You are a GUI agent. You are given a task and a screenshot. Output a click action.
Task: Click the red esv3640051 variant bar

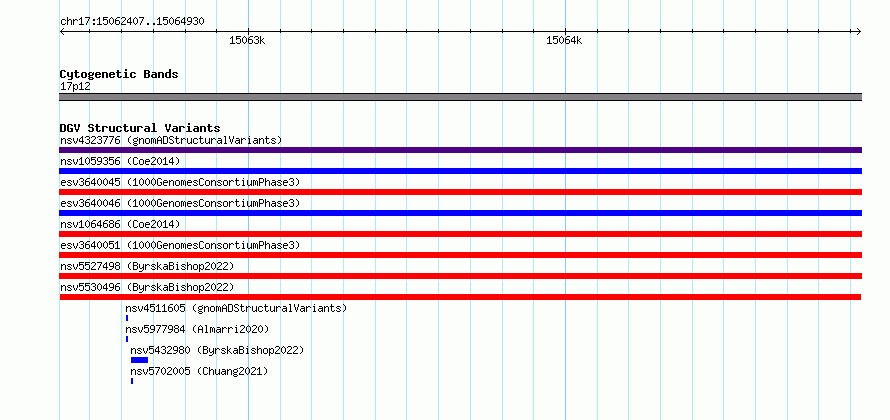pos(460,255)
